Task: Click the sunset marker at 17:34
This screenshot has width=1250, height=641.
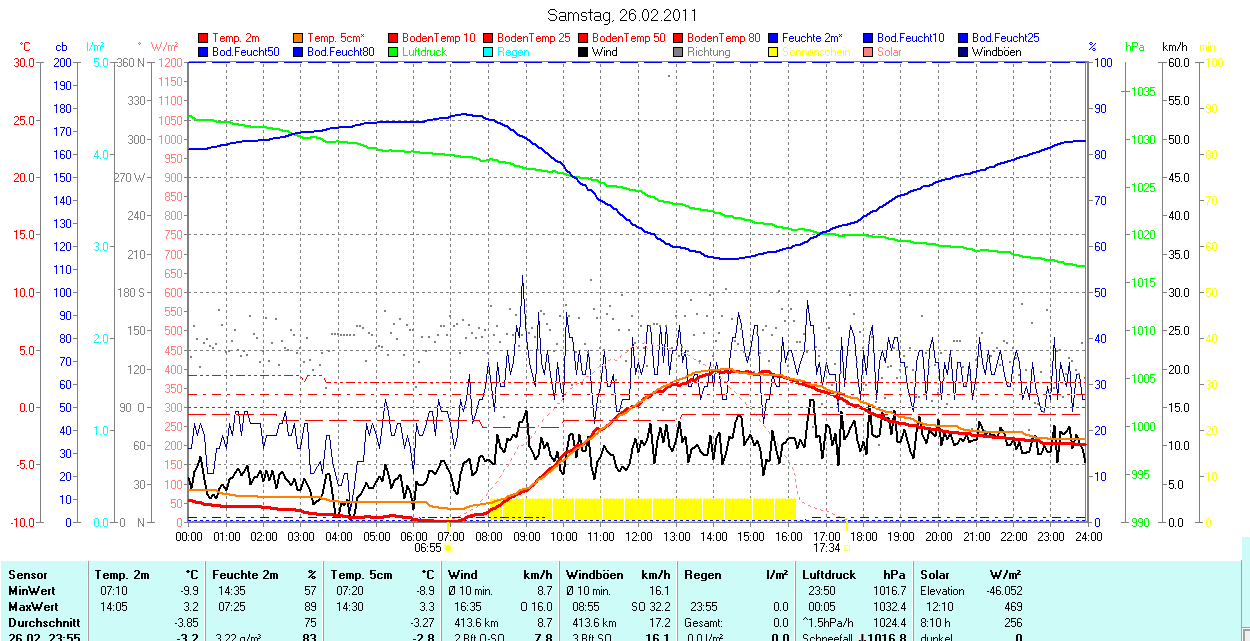Action: click(847, 548)
